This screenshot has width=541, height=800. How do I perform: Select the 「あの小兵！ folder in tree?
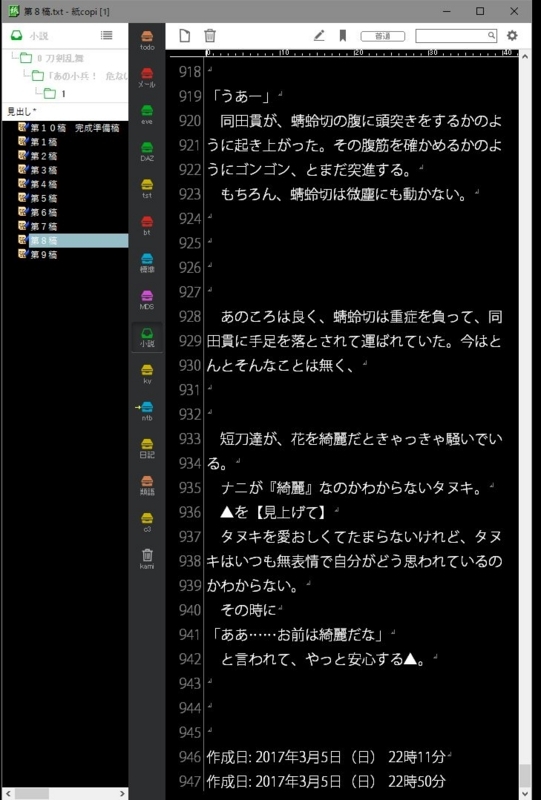(80, 76)
